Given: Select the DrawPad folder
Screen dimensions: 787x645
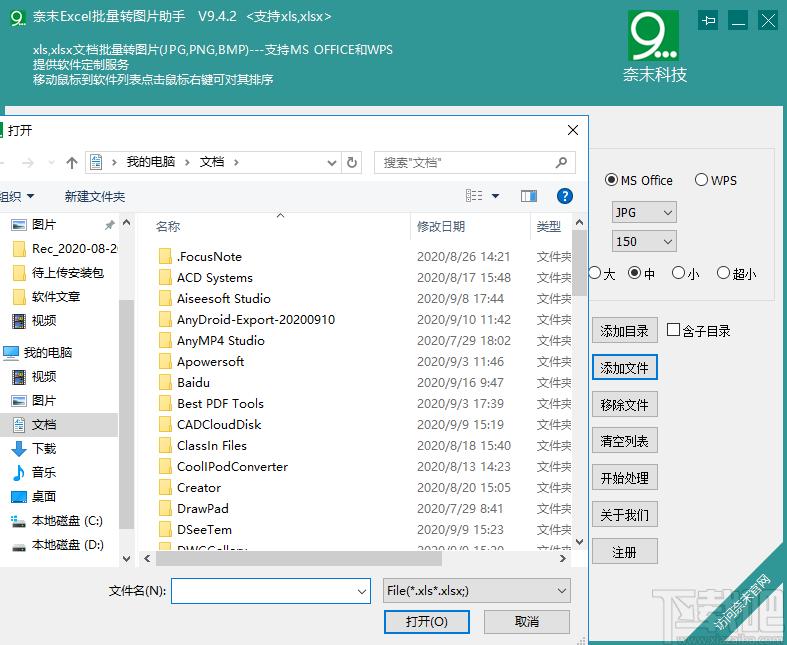Looking at the screenshot, I should coord(193,508).
